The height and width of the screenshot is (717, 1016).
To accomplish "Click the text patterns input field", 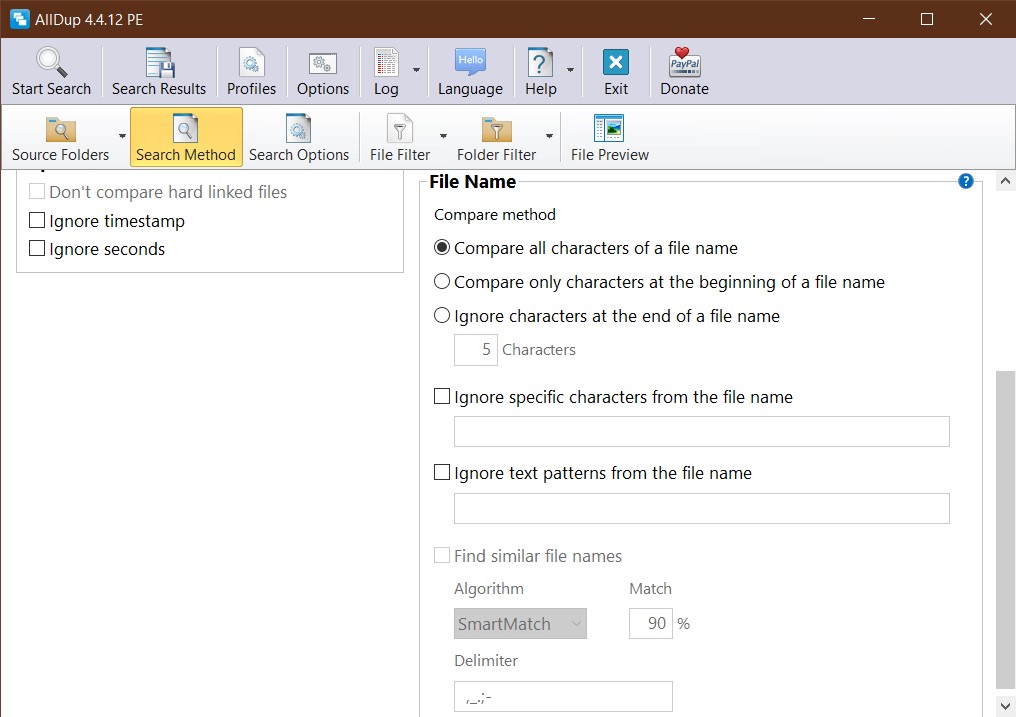I will [x=702, y=508].
